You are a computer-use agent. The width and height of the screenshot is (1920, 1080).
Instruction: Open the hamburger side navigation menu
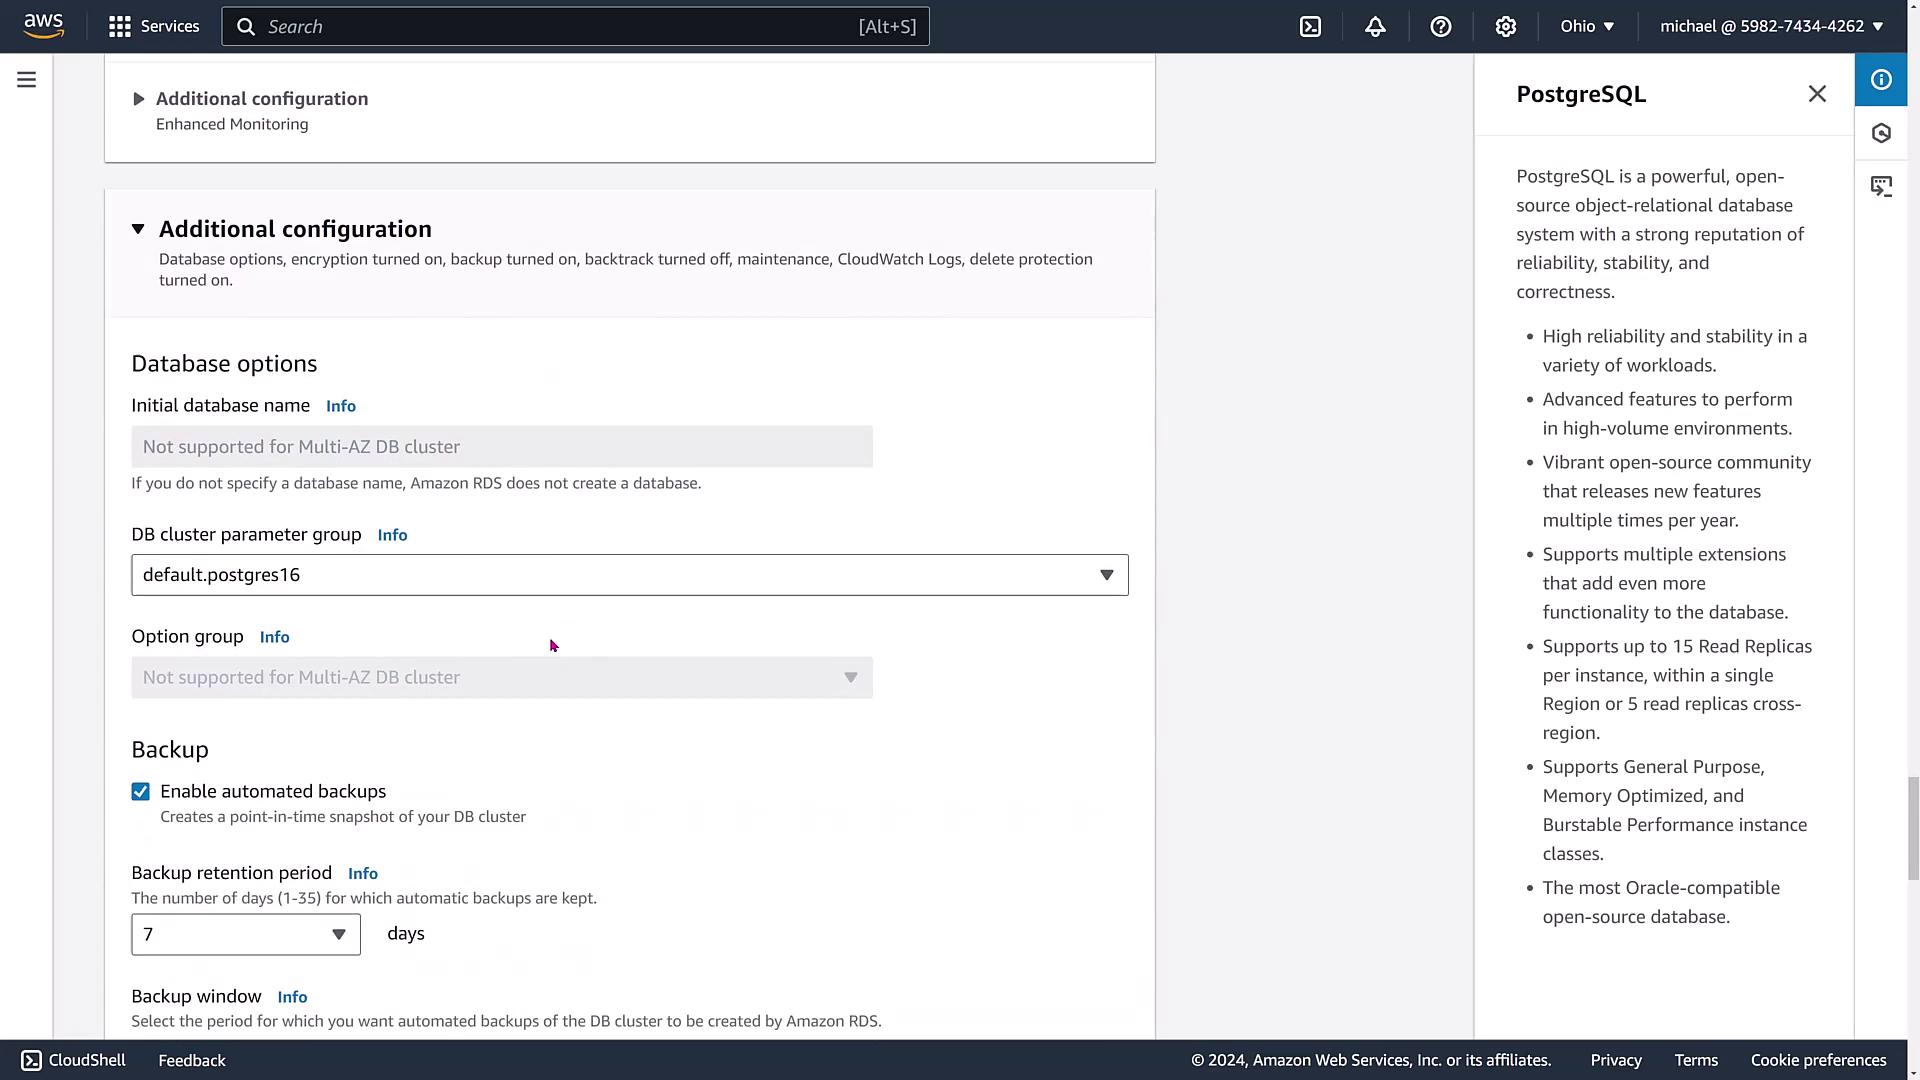[x=27, y=80]
